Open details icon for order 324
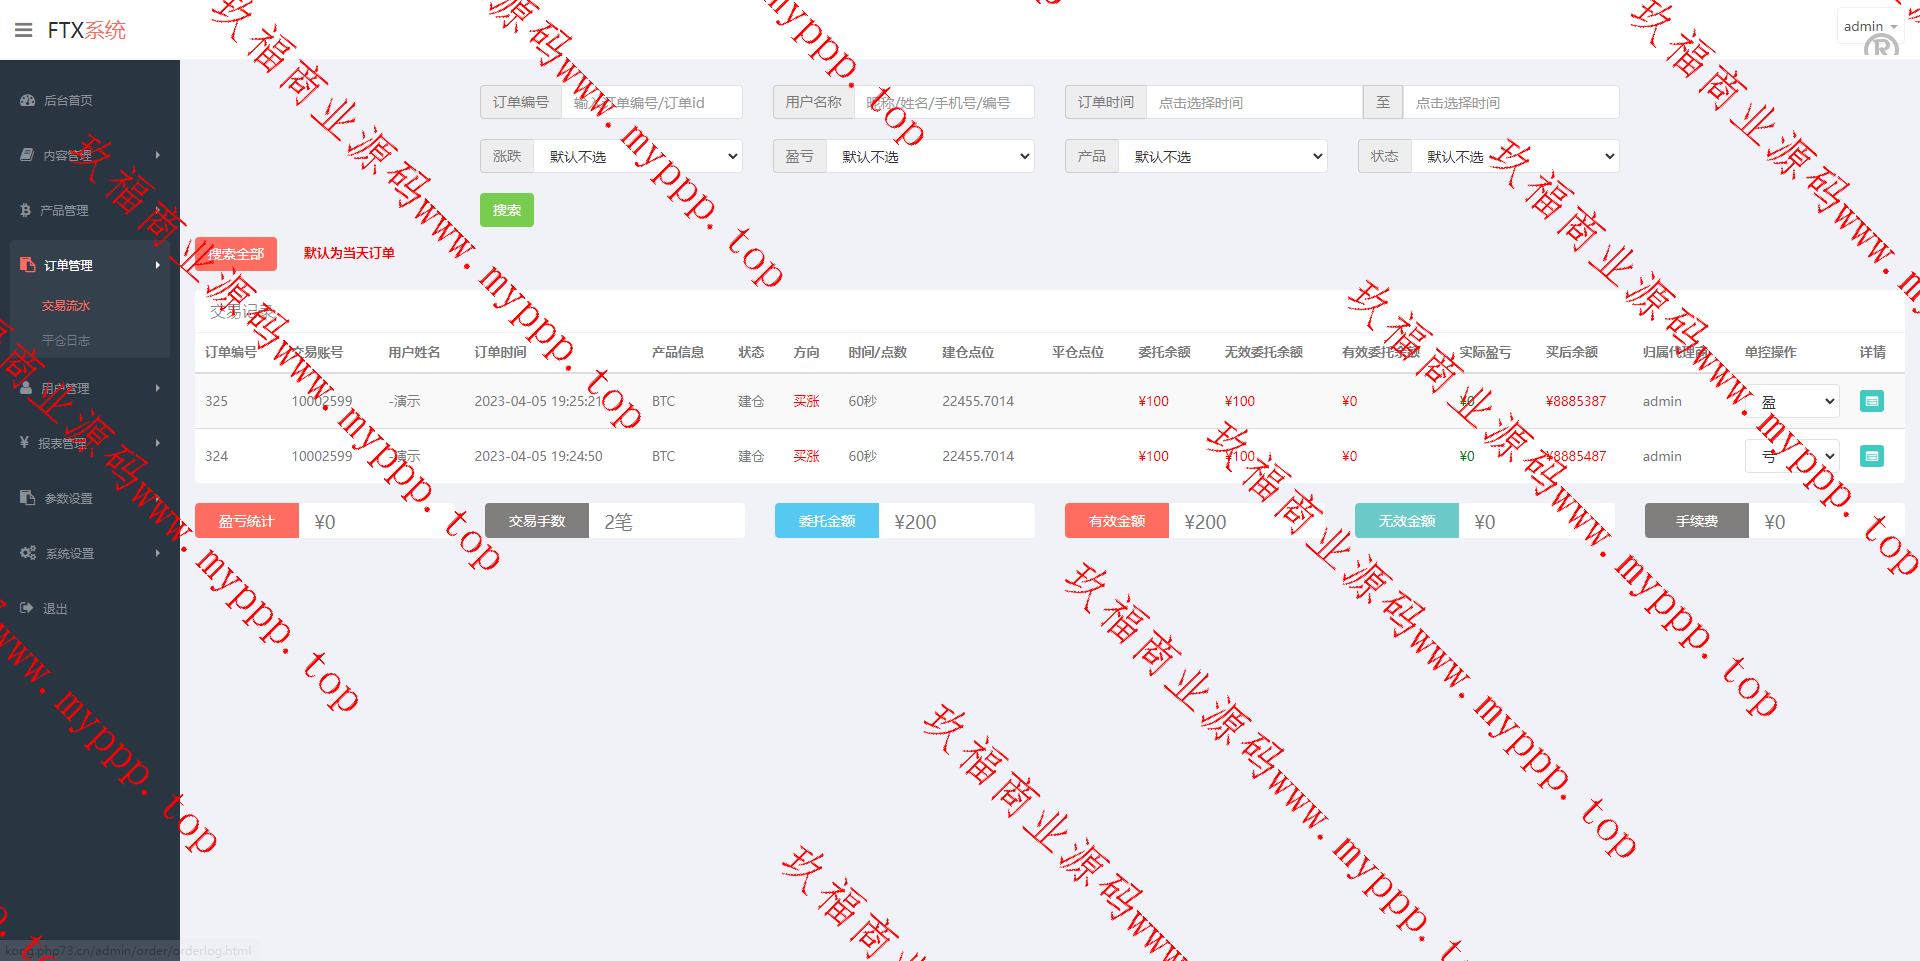Viewport: 1920px width, 961px height. click(1871, 456)
